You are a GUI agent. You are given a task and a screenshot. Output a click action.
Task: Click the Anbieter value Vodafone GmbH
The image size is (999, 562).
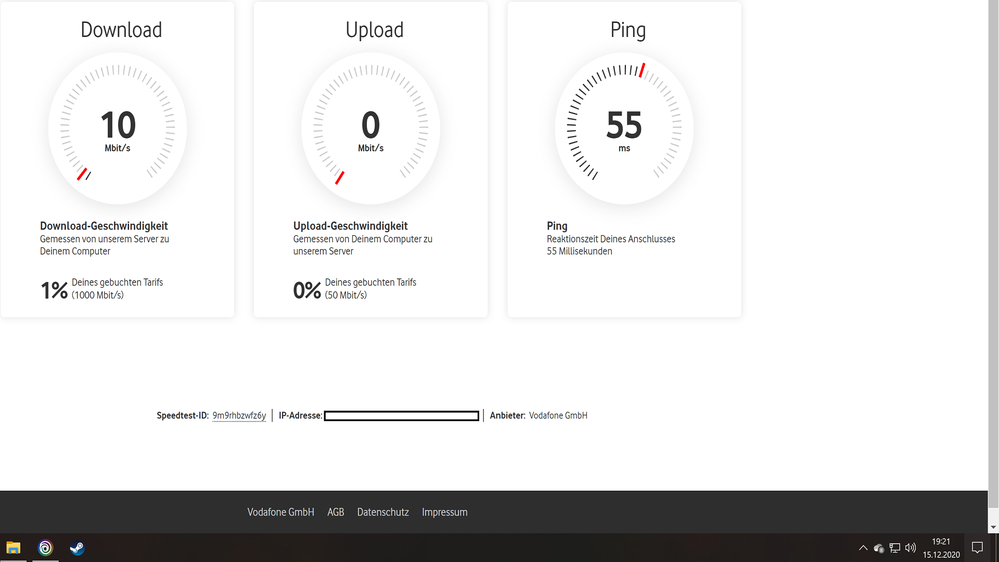point(558,415)
